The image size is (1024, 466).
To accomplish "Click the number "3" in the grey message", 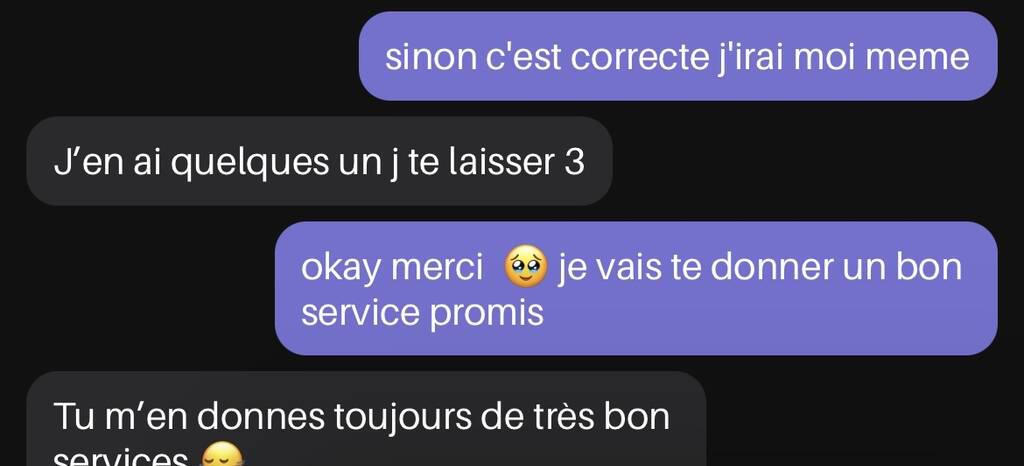I will click(x=573, y=163).
